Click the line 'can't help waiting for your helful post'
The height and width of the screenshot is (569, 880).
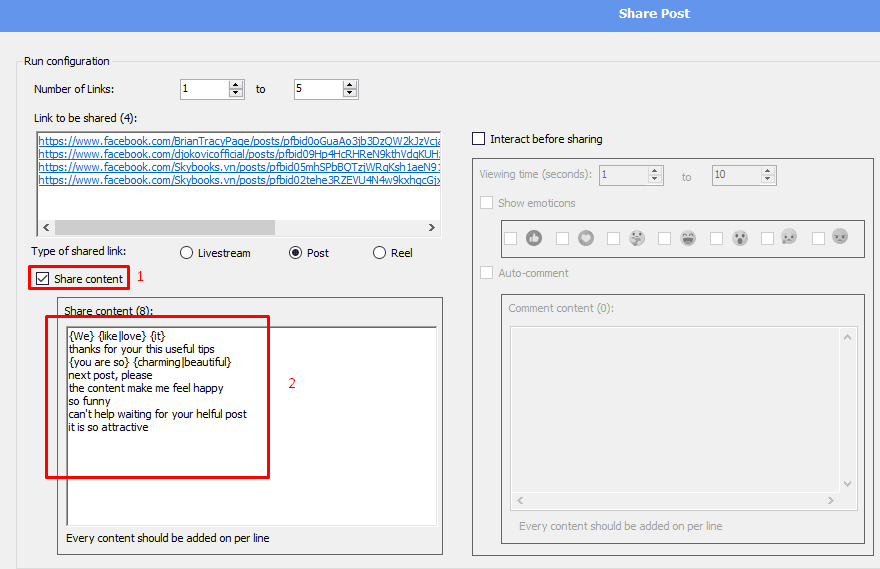[x=158, y=414]
